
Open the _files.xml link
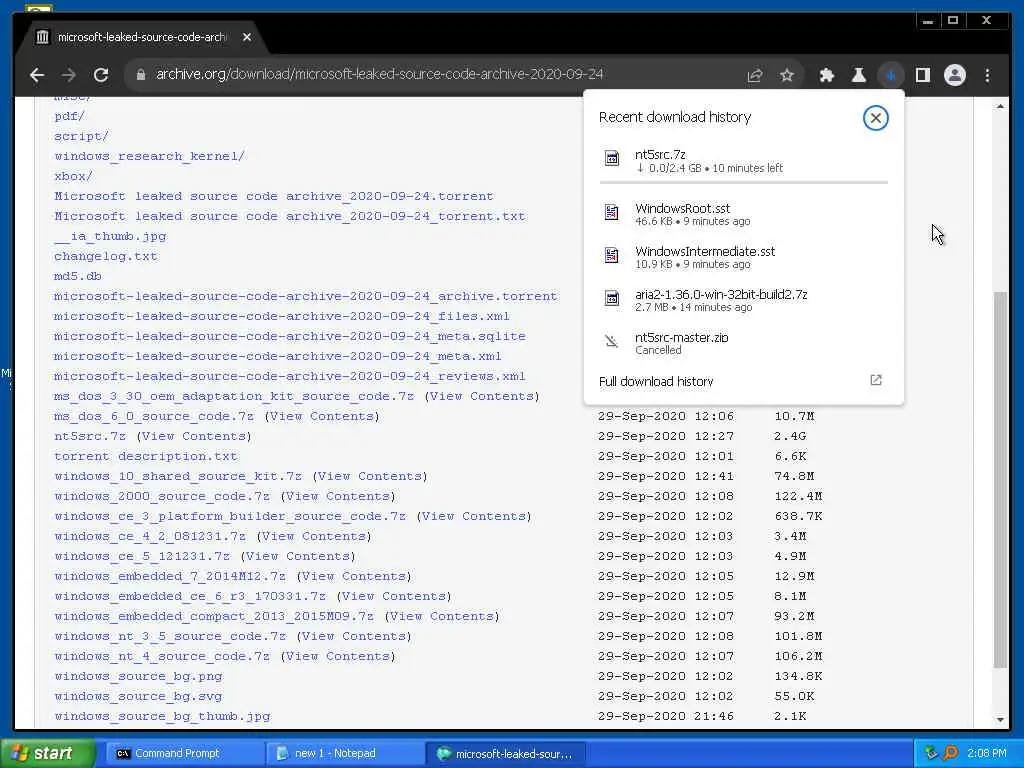click(x=281, y=316)
